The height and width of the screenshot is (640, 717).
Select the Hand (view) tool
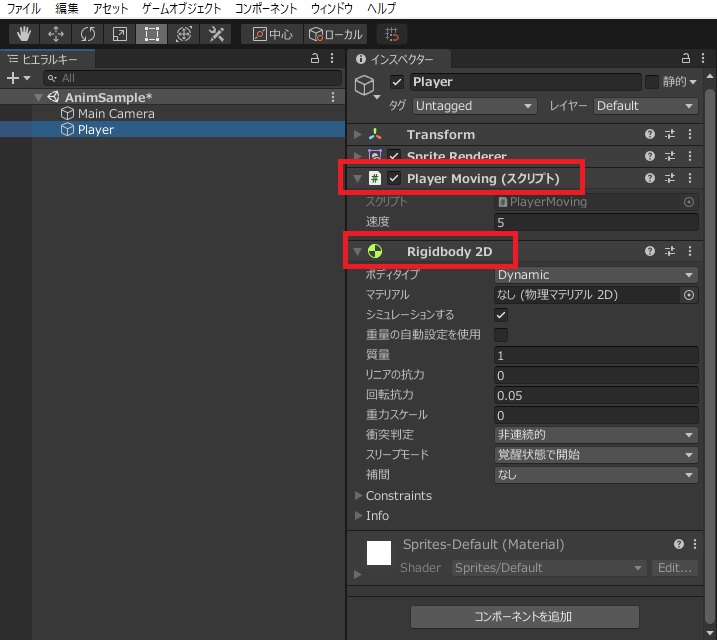click(24, 34)
